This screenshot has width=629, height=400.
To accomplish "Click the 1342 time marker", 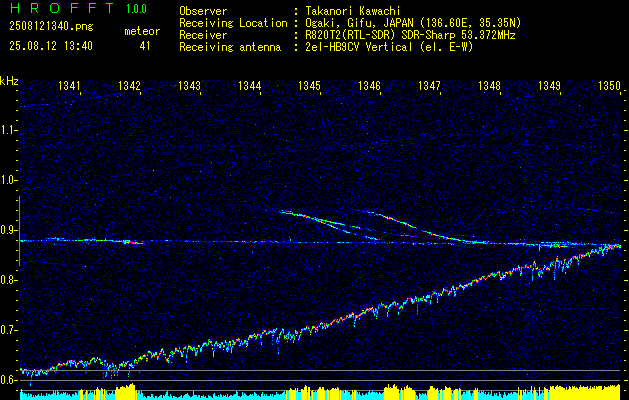I will tap(130, 85).
